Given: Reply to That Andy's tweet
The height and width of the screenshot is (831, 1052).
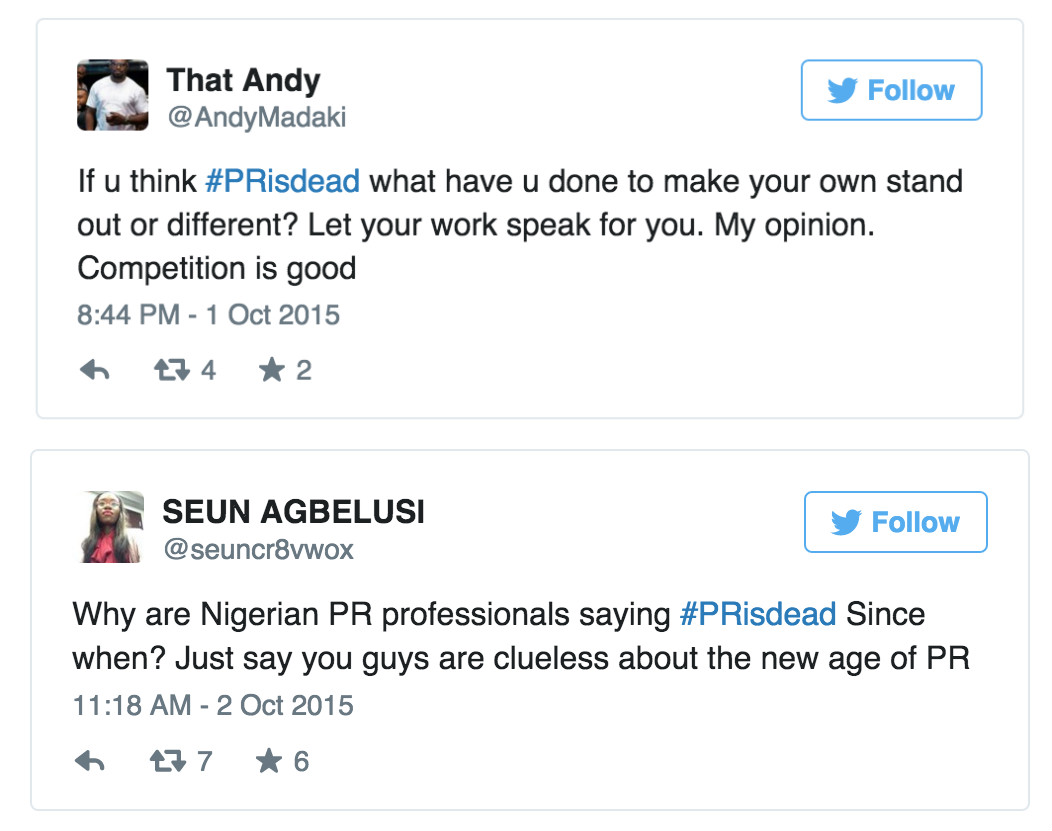Looking at the screenshot, I should point(93,371).
